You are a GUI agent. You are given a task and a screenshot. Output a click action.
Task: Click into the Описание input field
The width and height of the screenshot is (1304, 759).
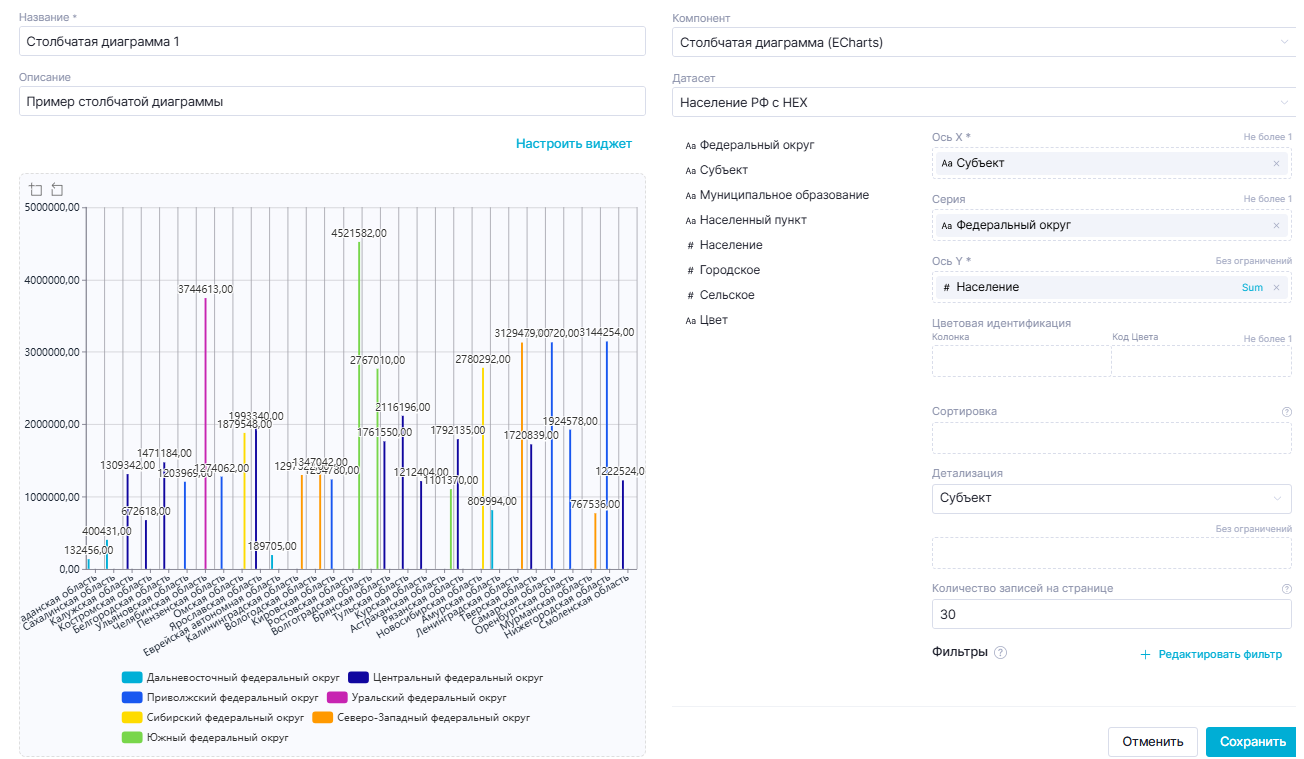pos(332,102)
